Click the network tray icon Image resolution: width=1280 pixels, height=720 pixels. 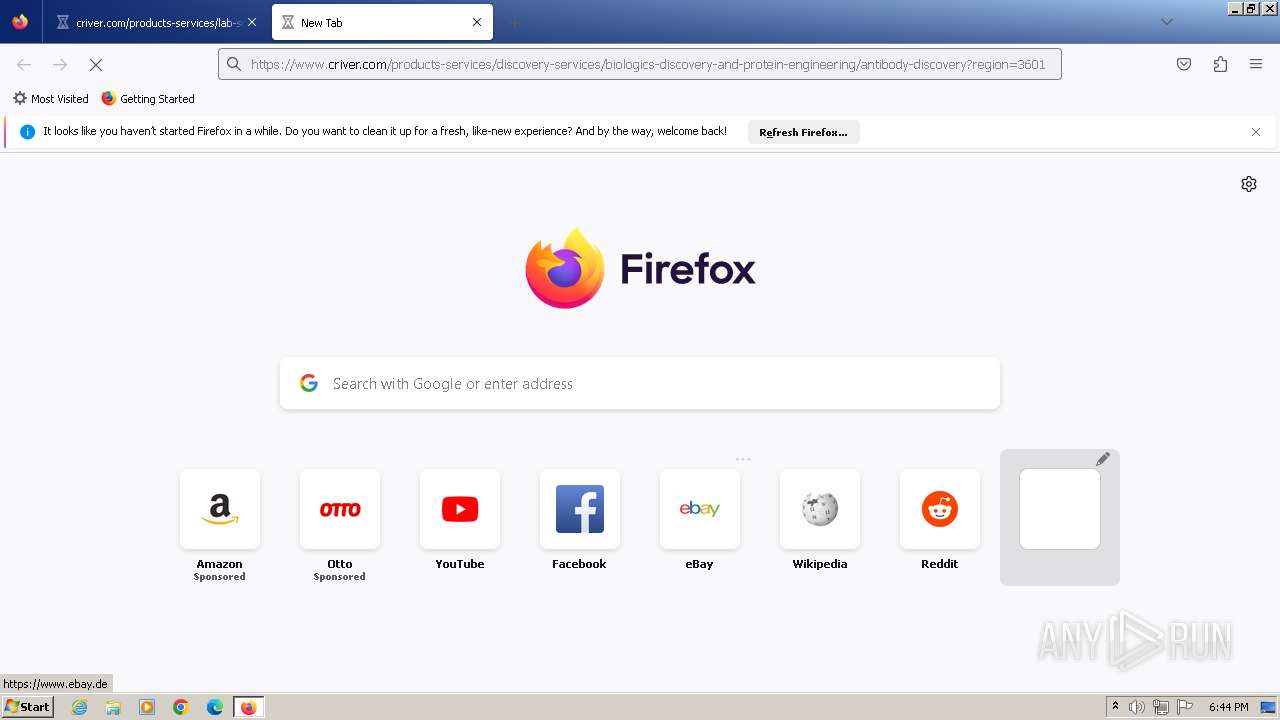click(x=1161, y=707)
